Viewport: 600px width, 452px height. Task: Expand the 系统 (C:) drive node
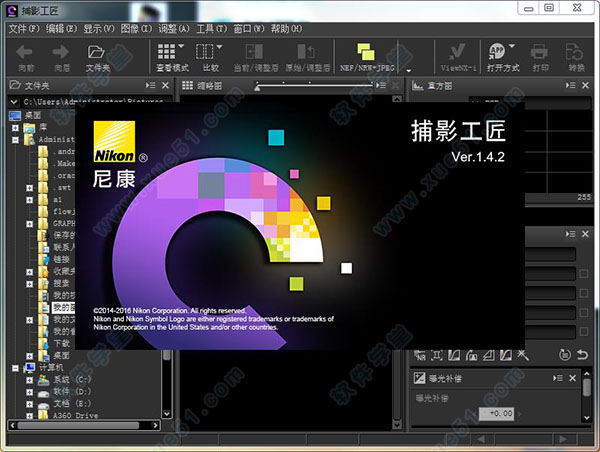pyautogui.click(x=29, y=380)
